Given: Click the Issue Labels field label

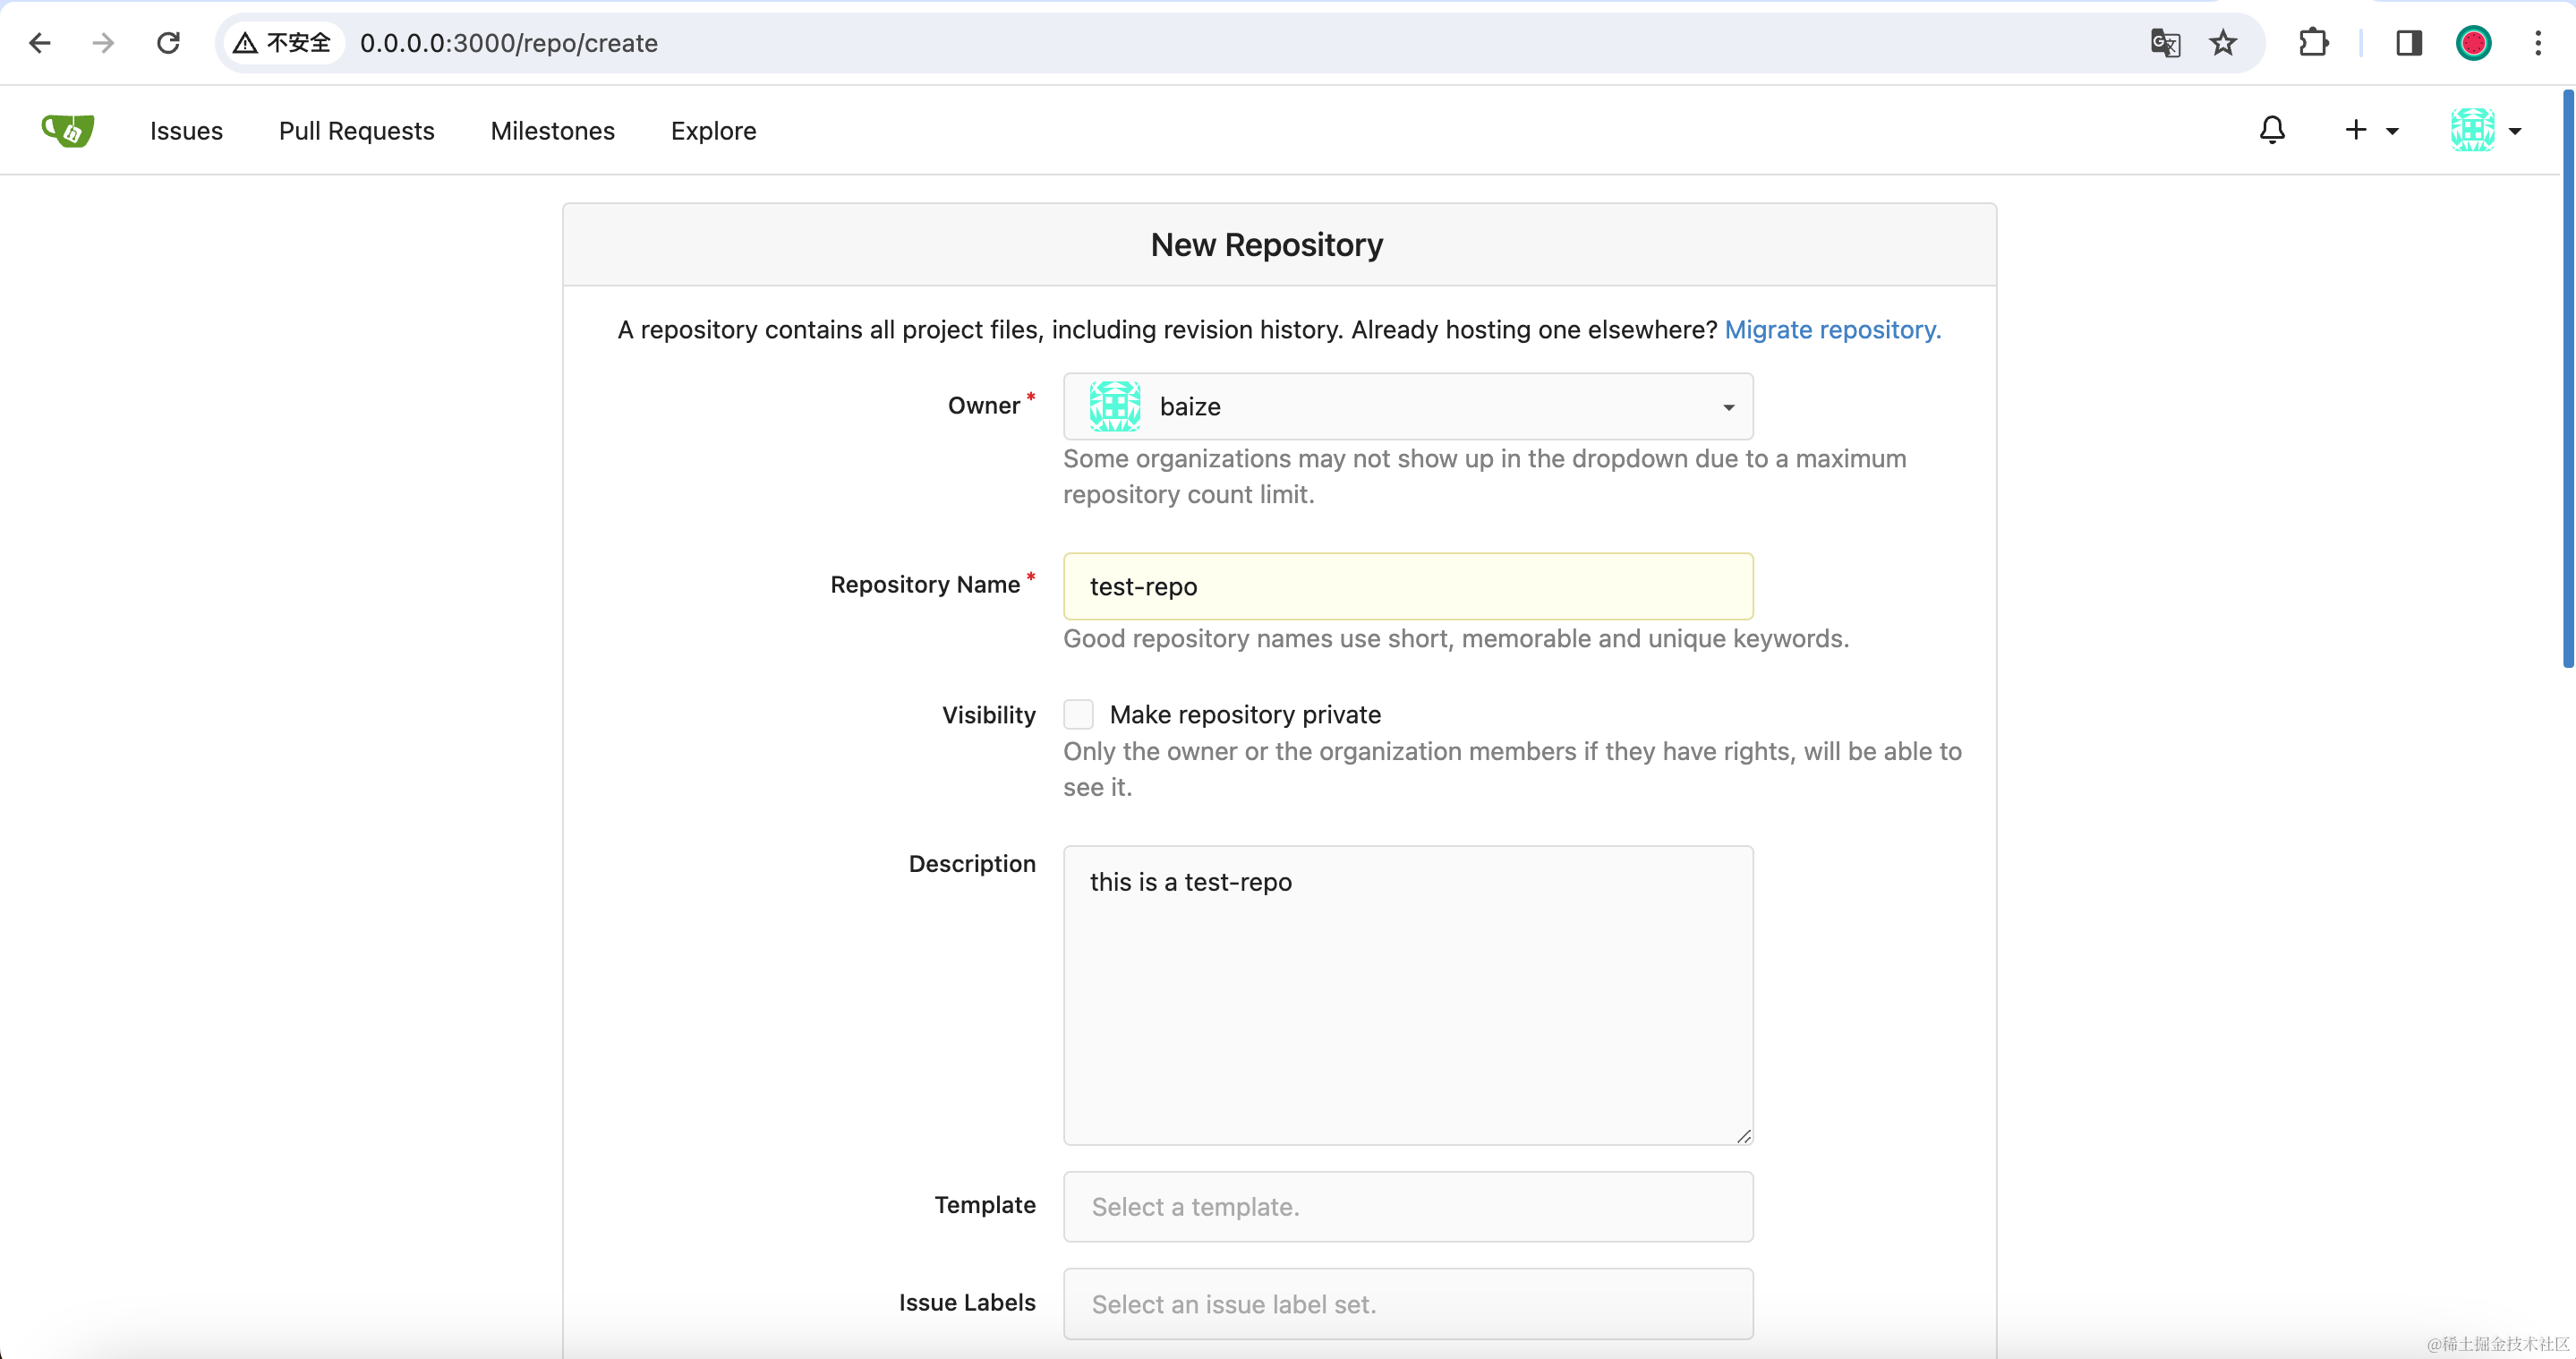Looking at the screenshot, I should [x=966, y=1302].
